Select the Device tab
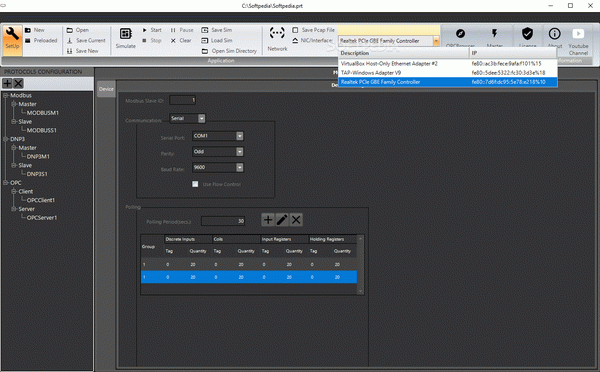The image size is (600, 372). coord(106,89)
